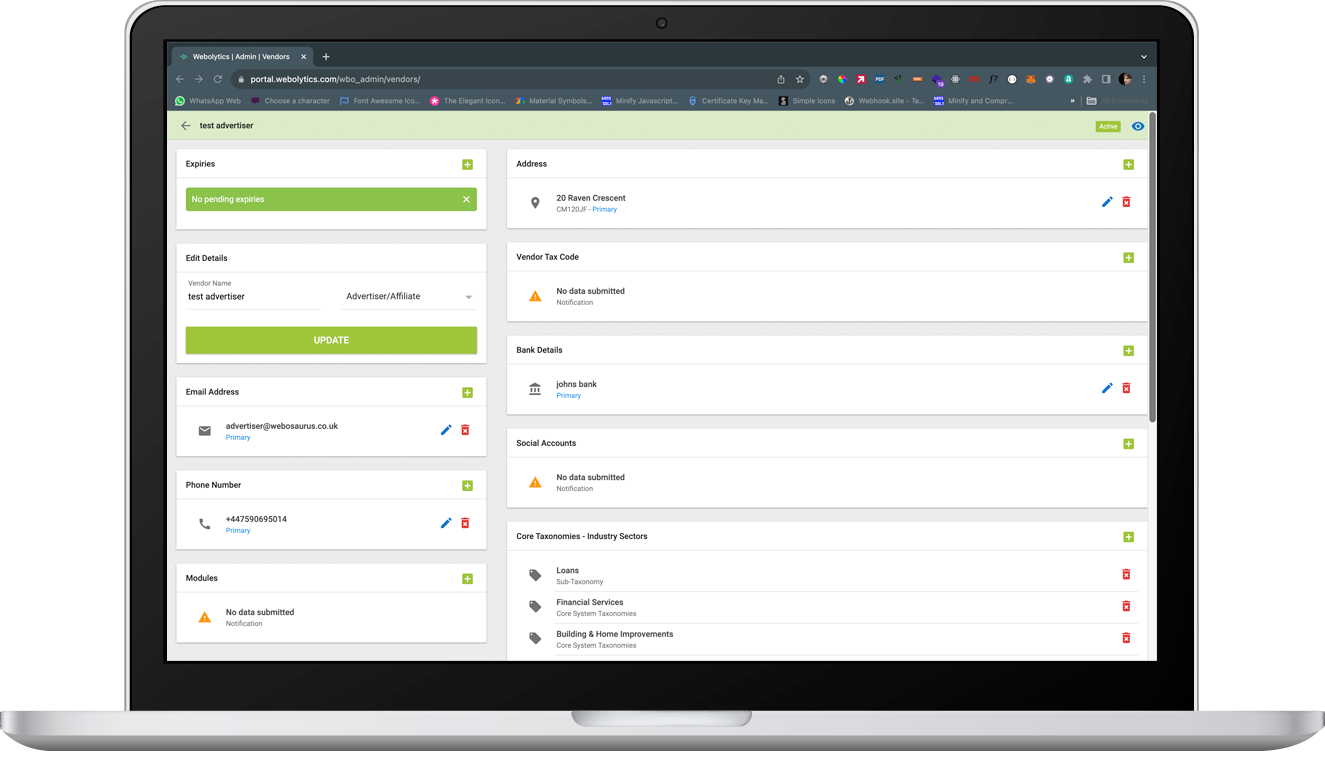The height and width of the screenshot is (780, 1325).
Task: Edit the 20 Raven Crescent address
Action: pyautogui.click(x=1106, y=201)
